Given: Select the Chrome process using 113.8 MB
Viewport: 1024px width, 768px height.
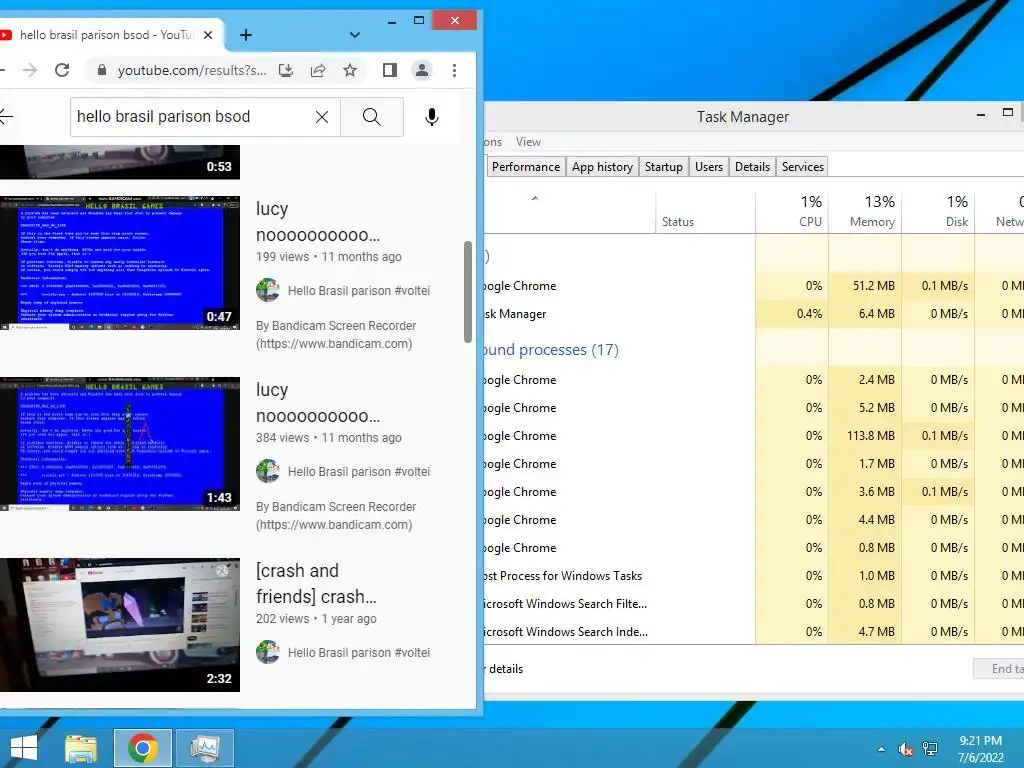Looking at the screenshot, I should 754,436.
